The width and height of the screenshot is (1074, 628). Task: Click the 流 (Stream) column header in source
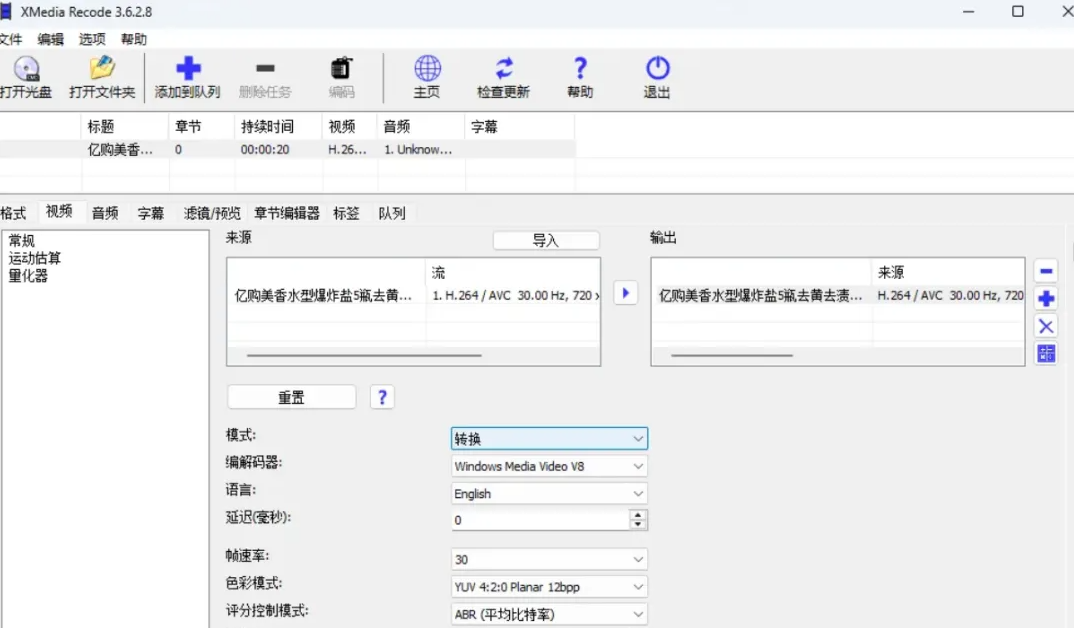pyautogui.click(x=513, y=273)
